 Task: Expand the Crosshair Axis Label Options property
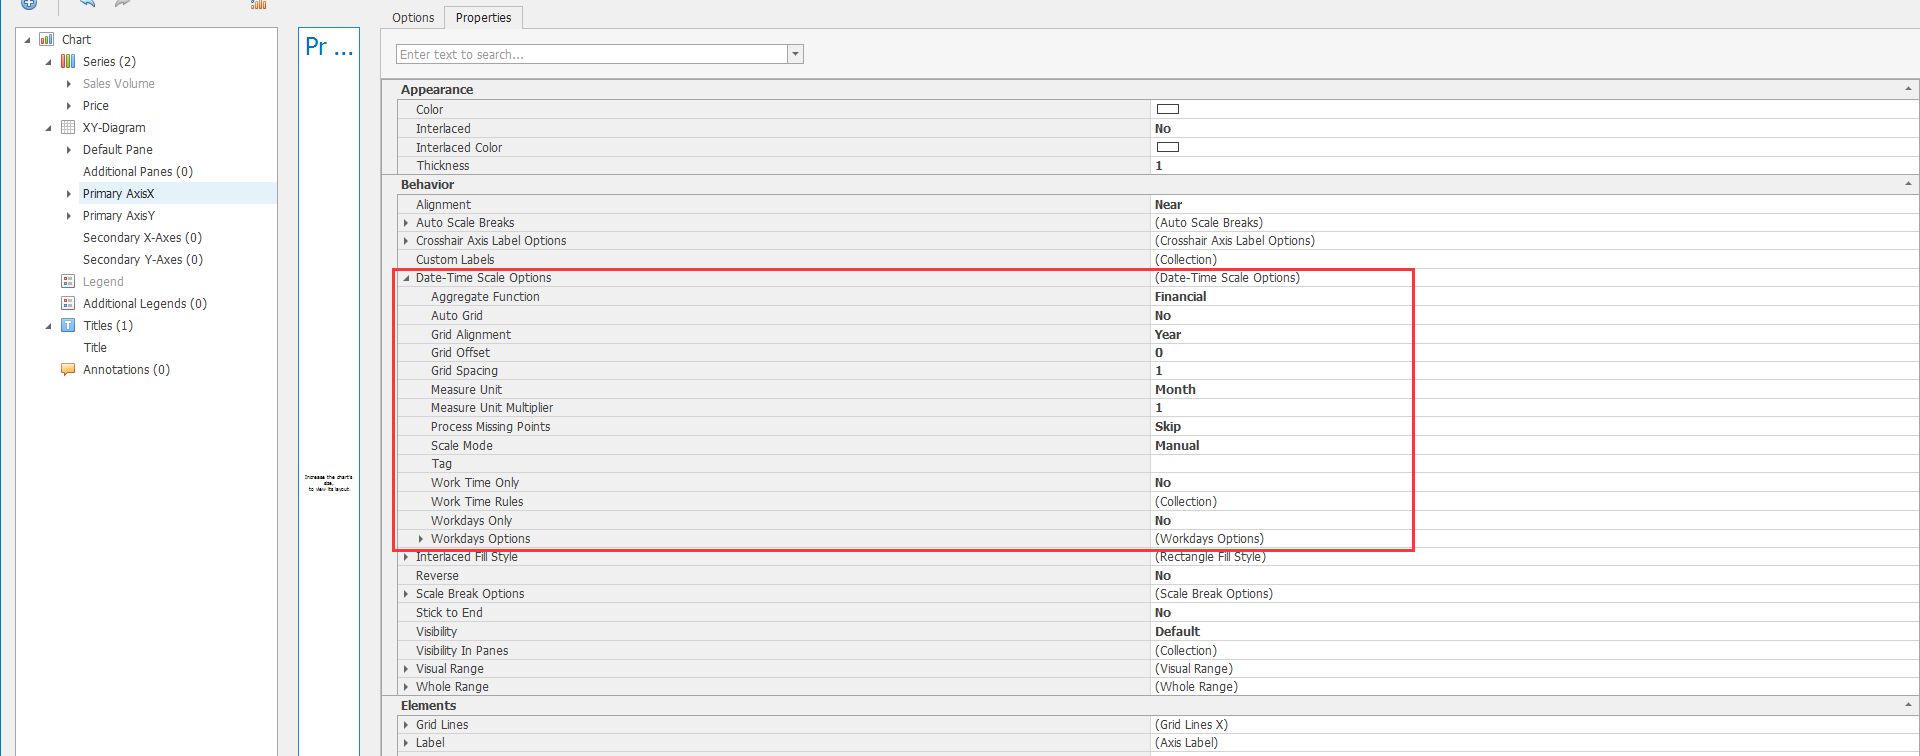[406, 241]
